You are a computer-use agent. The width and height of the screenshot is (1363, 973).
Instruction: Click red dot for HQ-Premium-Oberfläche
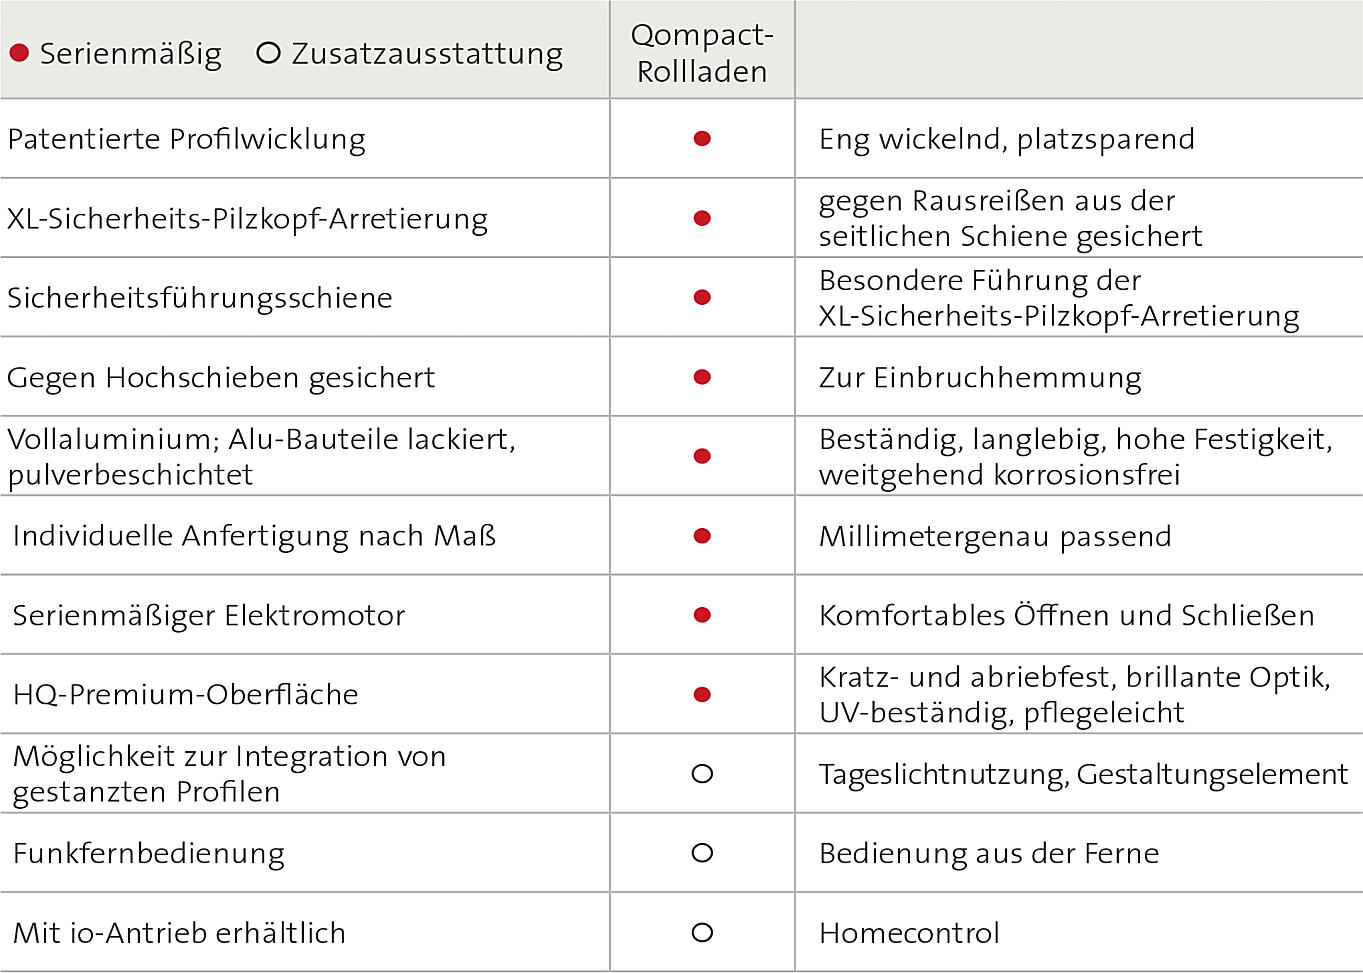point(702,694)
